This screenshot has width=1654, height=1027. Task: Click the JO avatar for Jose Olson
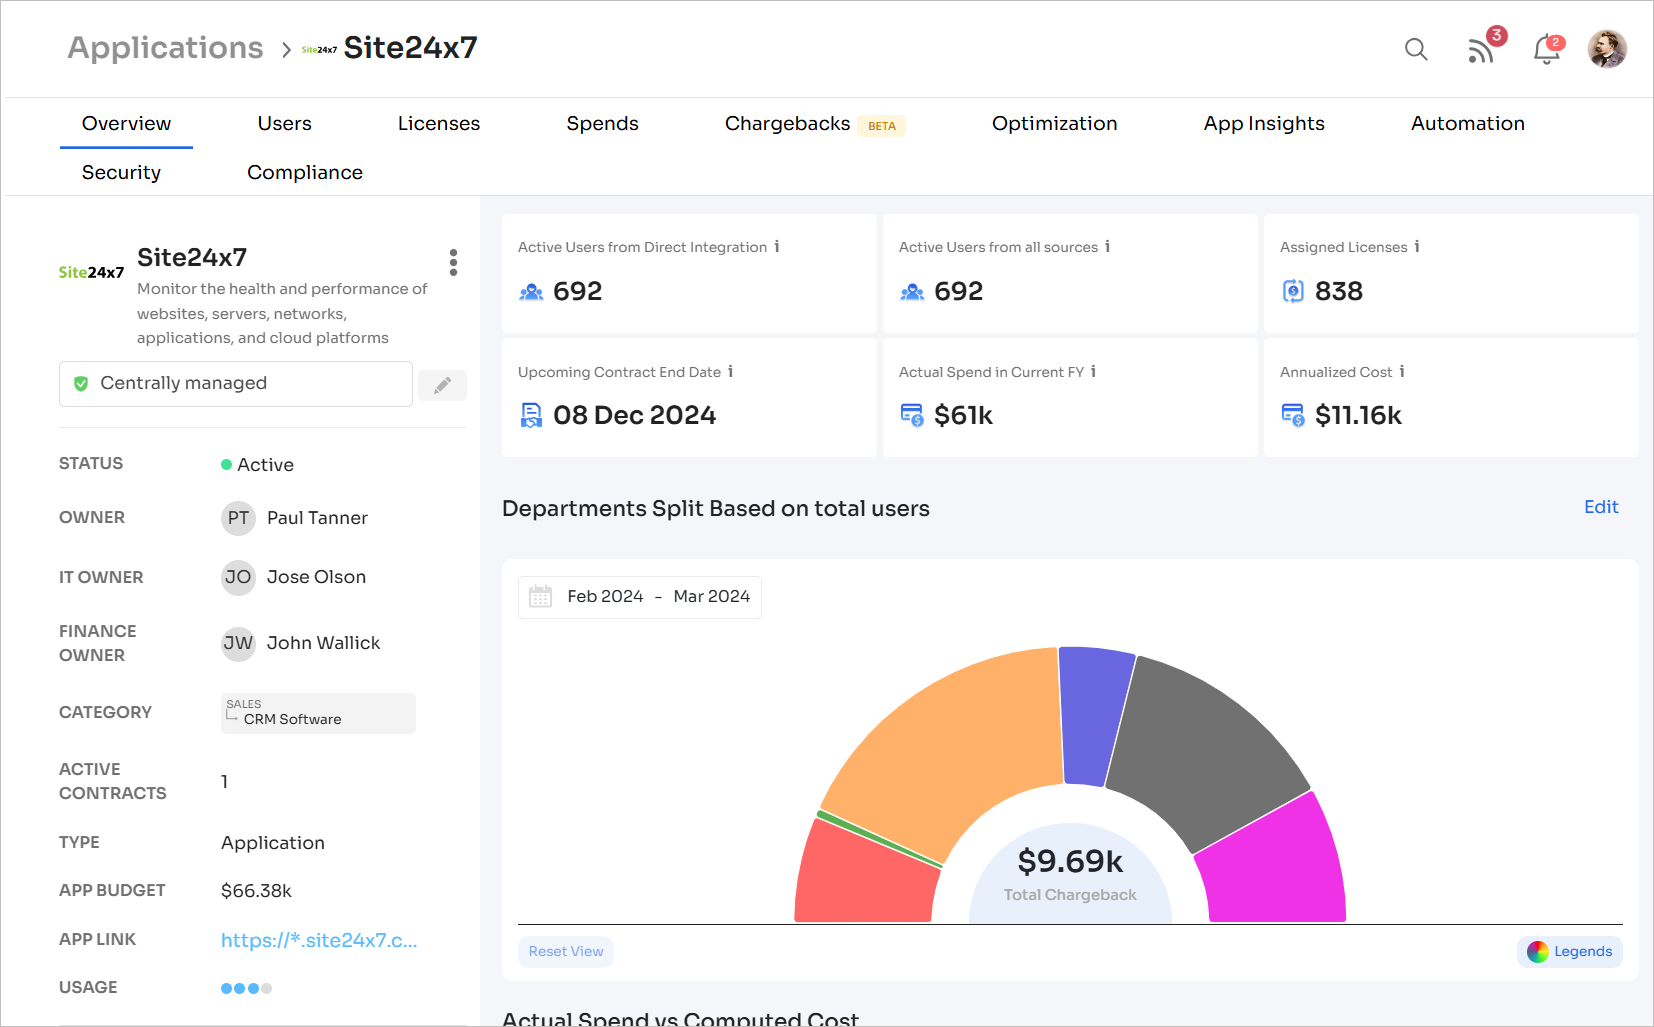pyautogui.click(x=238, y=577)
